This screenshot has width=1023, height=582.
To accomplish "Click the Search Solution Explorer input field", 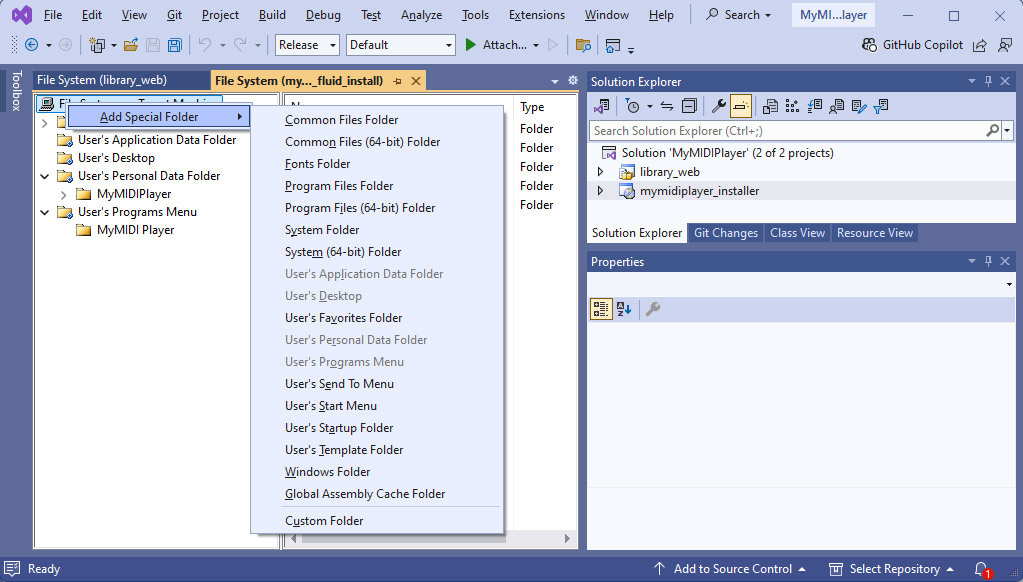I will click(786, 130).
